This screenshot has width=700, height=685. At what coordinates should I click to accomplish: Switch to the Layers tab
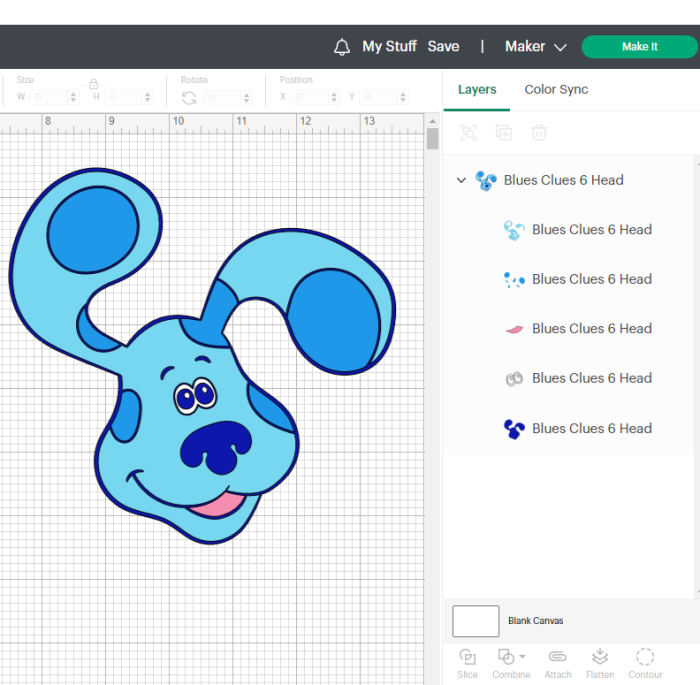point(477,90)
